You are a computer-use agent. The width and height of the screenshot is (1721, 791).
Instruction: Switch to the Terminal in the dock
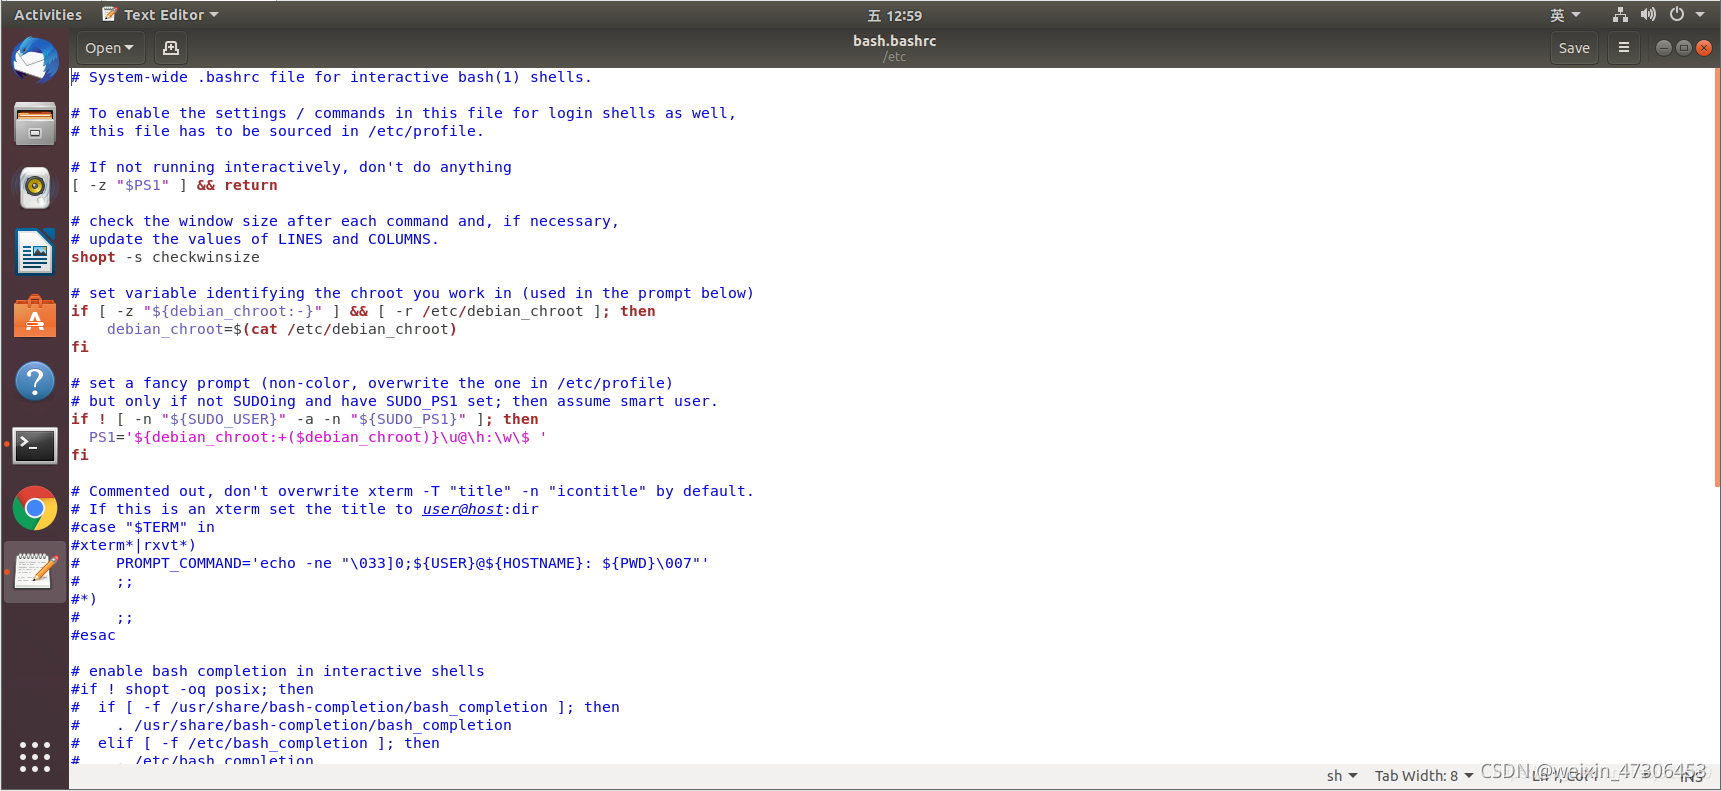35,445
